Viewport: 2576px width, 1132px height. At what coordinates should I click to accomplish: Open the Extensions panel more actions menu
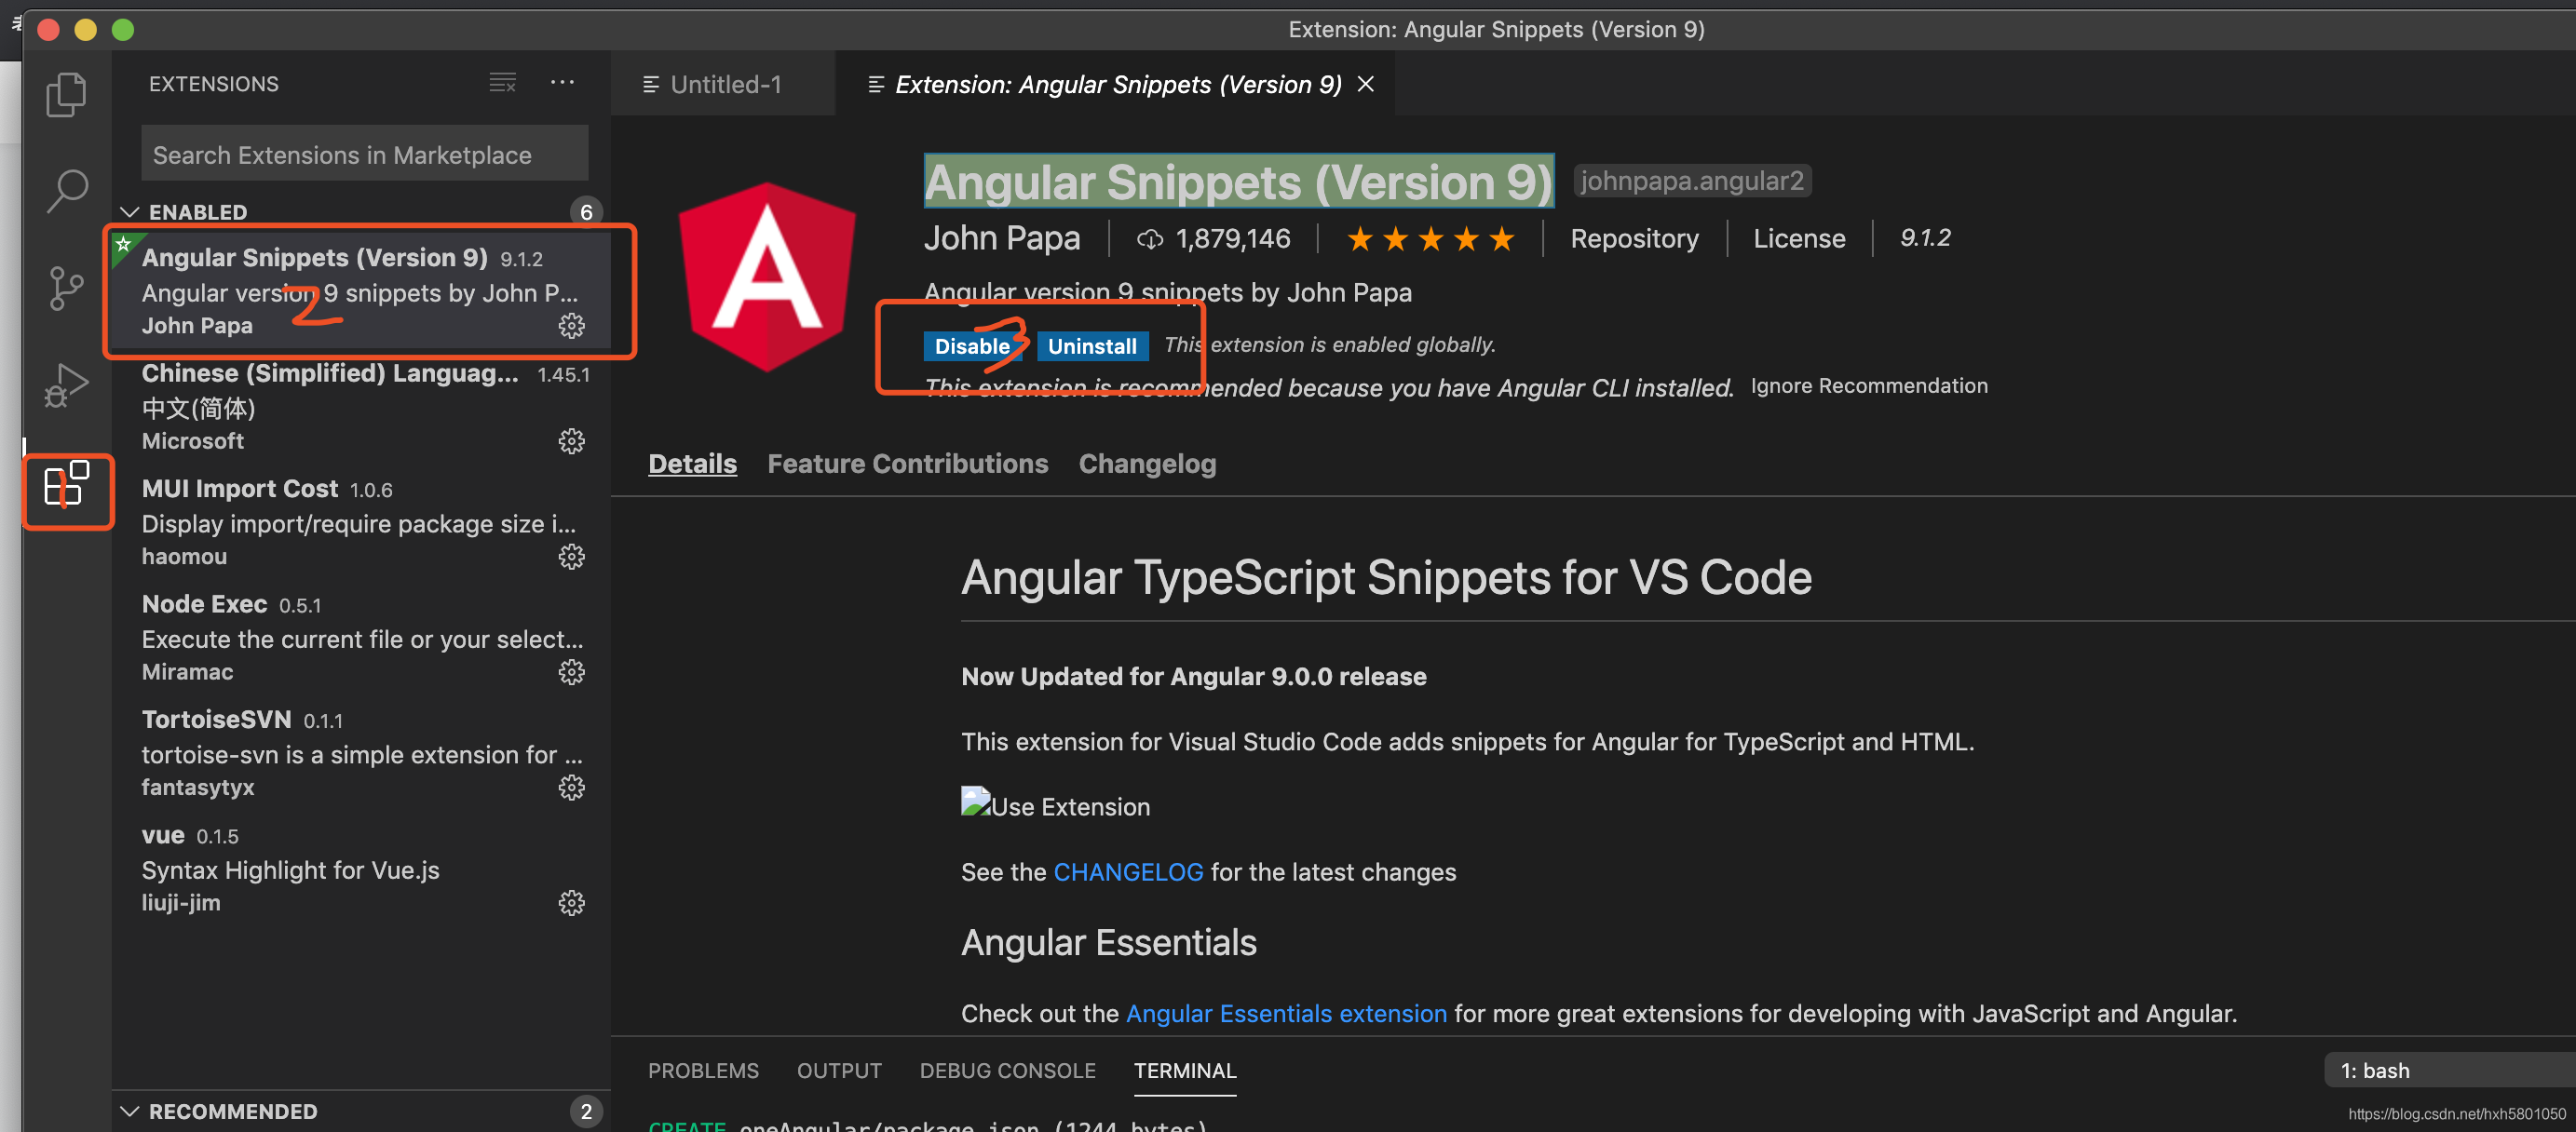[562, 83]
